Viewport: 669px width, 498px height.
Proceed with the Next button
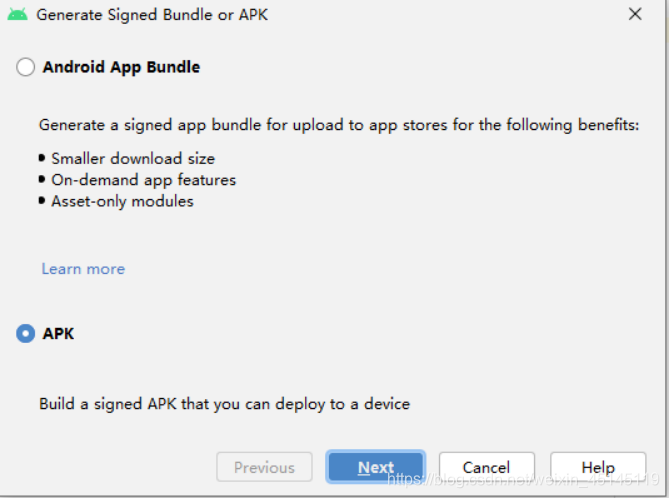(x=375, y=467)
